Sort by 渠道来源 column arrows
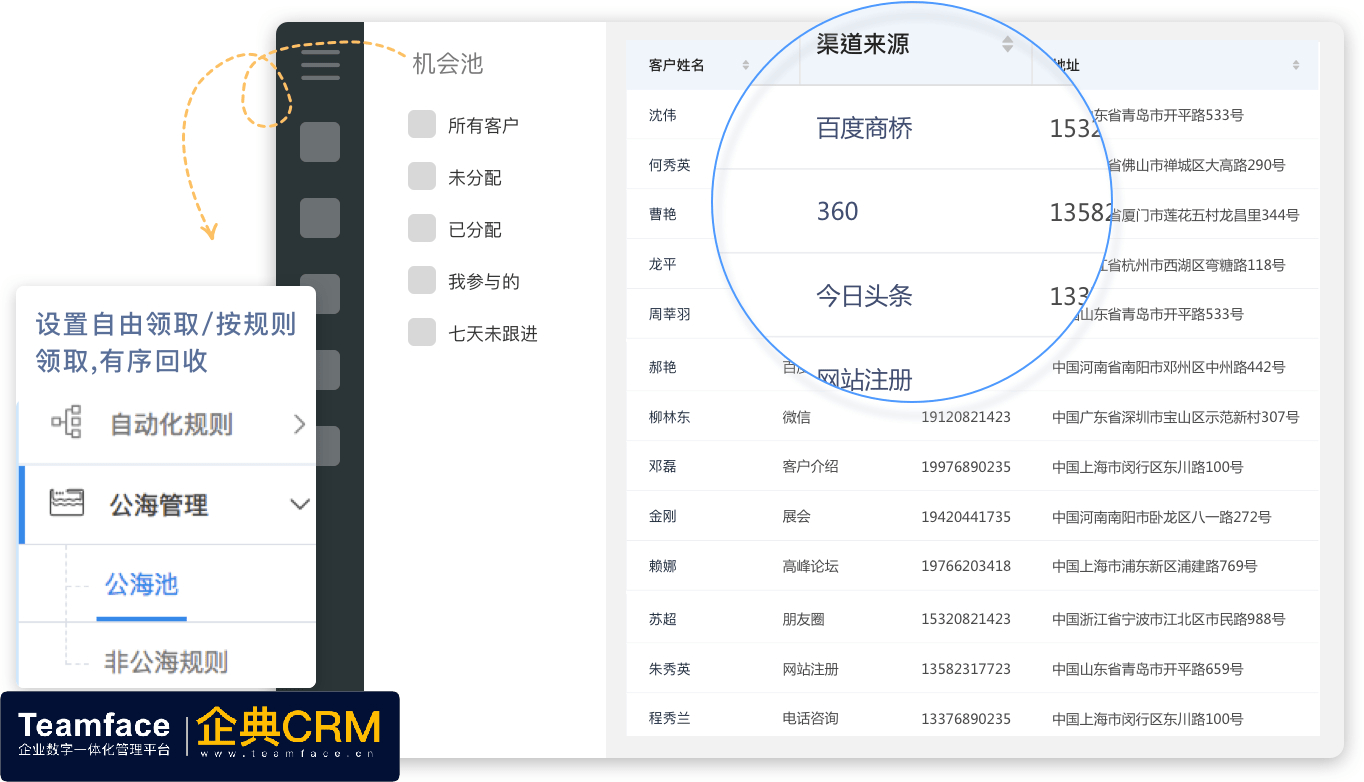The image size is (1364, 782). (x=1007, y=43)
